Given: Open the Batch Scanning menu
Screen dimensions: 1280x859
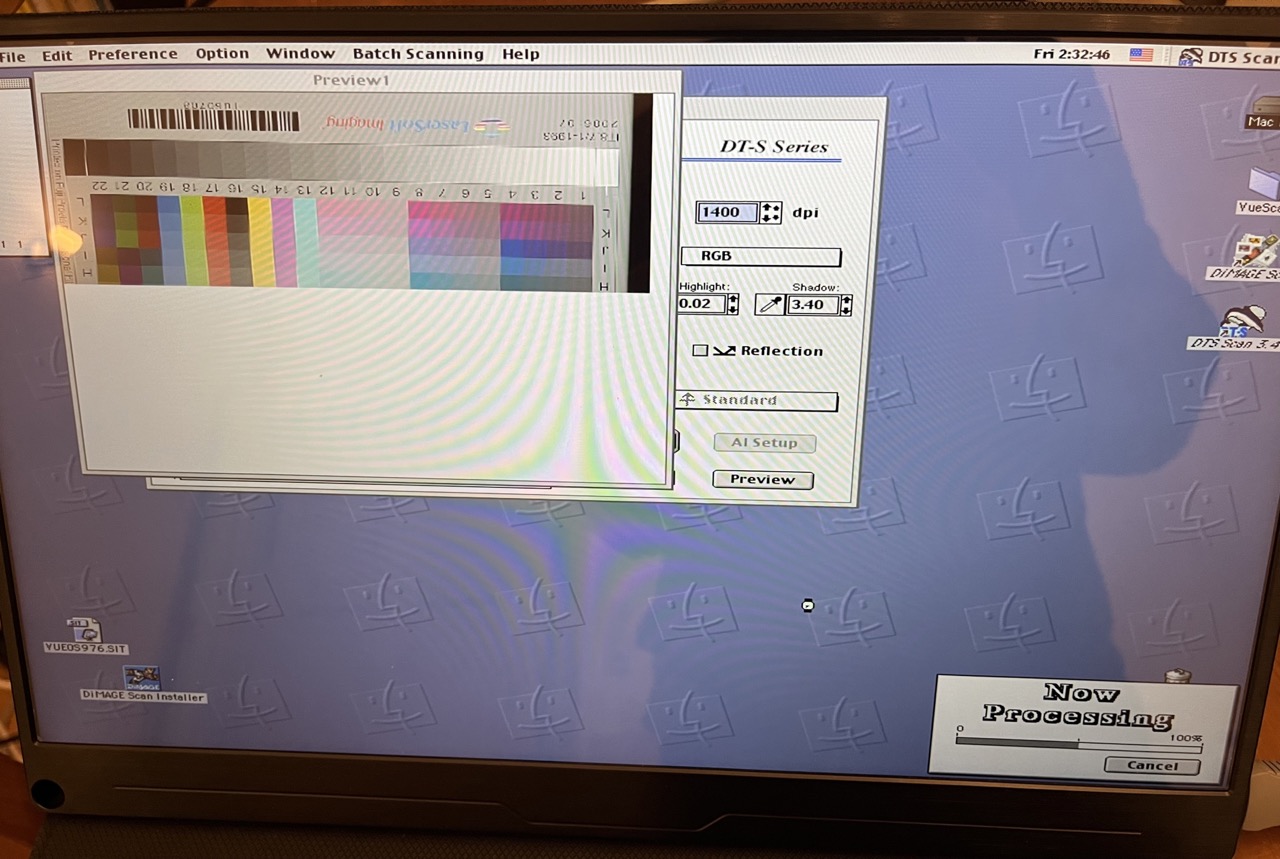Looking at the screenshot, I should 417,54.
